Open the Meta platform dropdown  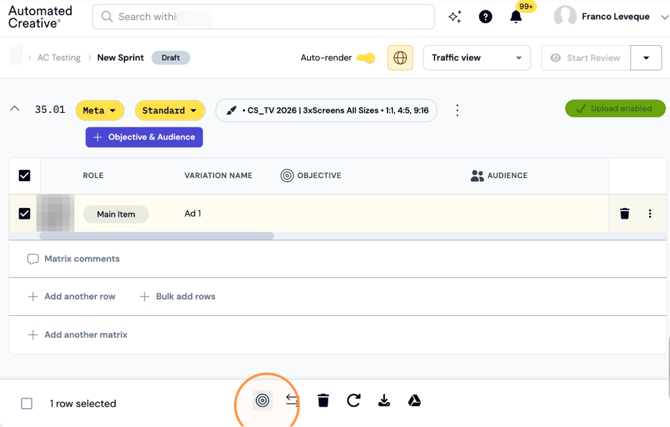coord(100,111)
